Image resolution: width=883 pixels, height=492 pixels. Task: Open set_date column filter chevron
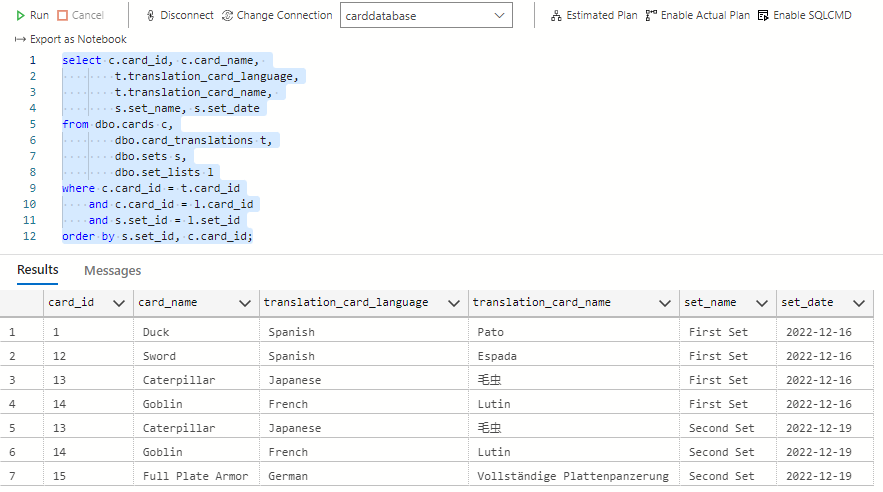click(x=859, y=303)
